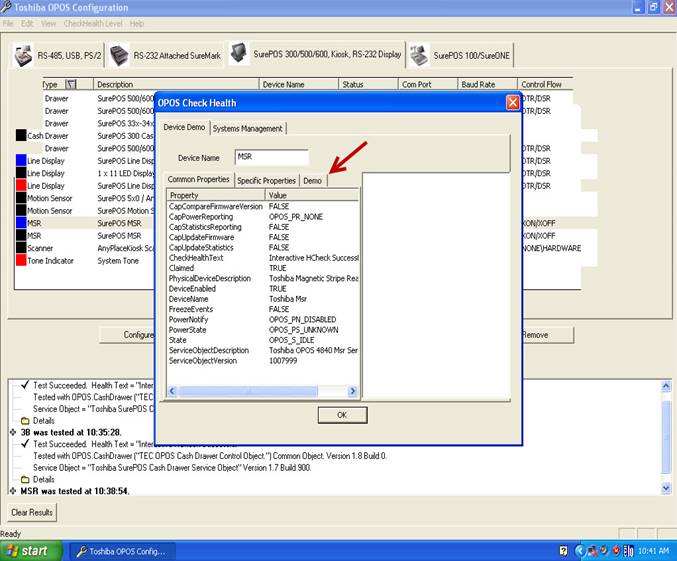Click the red square beside Motion Sensor

(x=21, y=198)
